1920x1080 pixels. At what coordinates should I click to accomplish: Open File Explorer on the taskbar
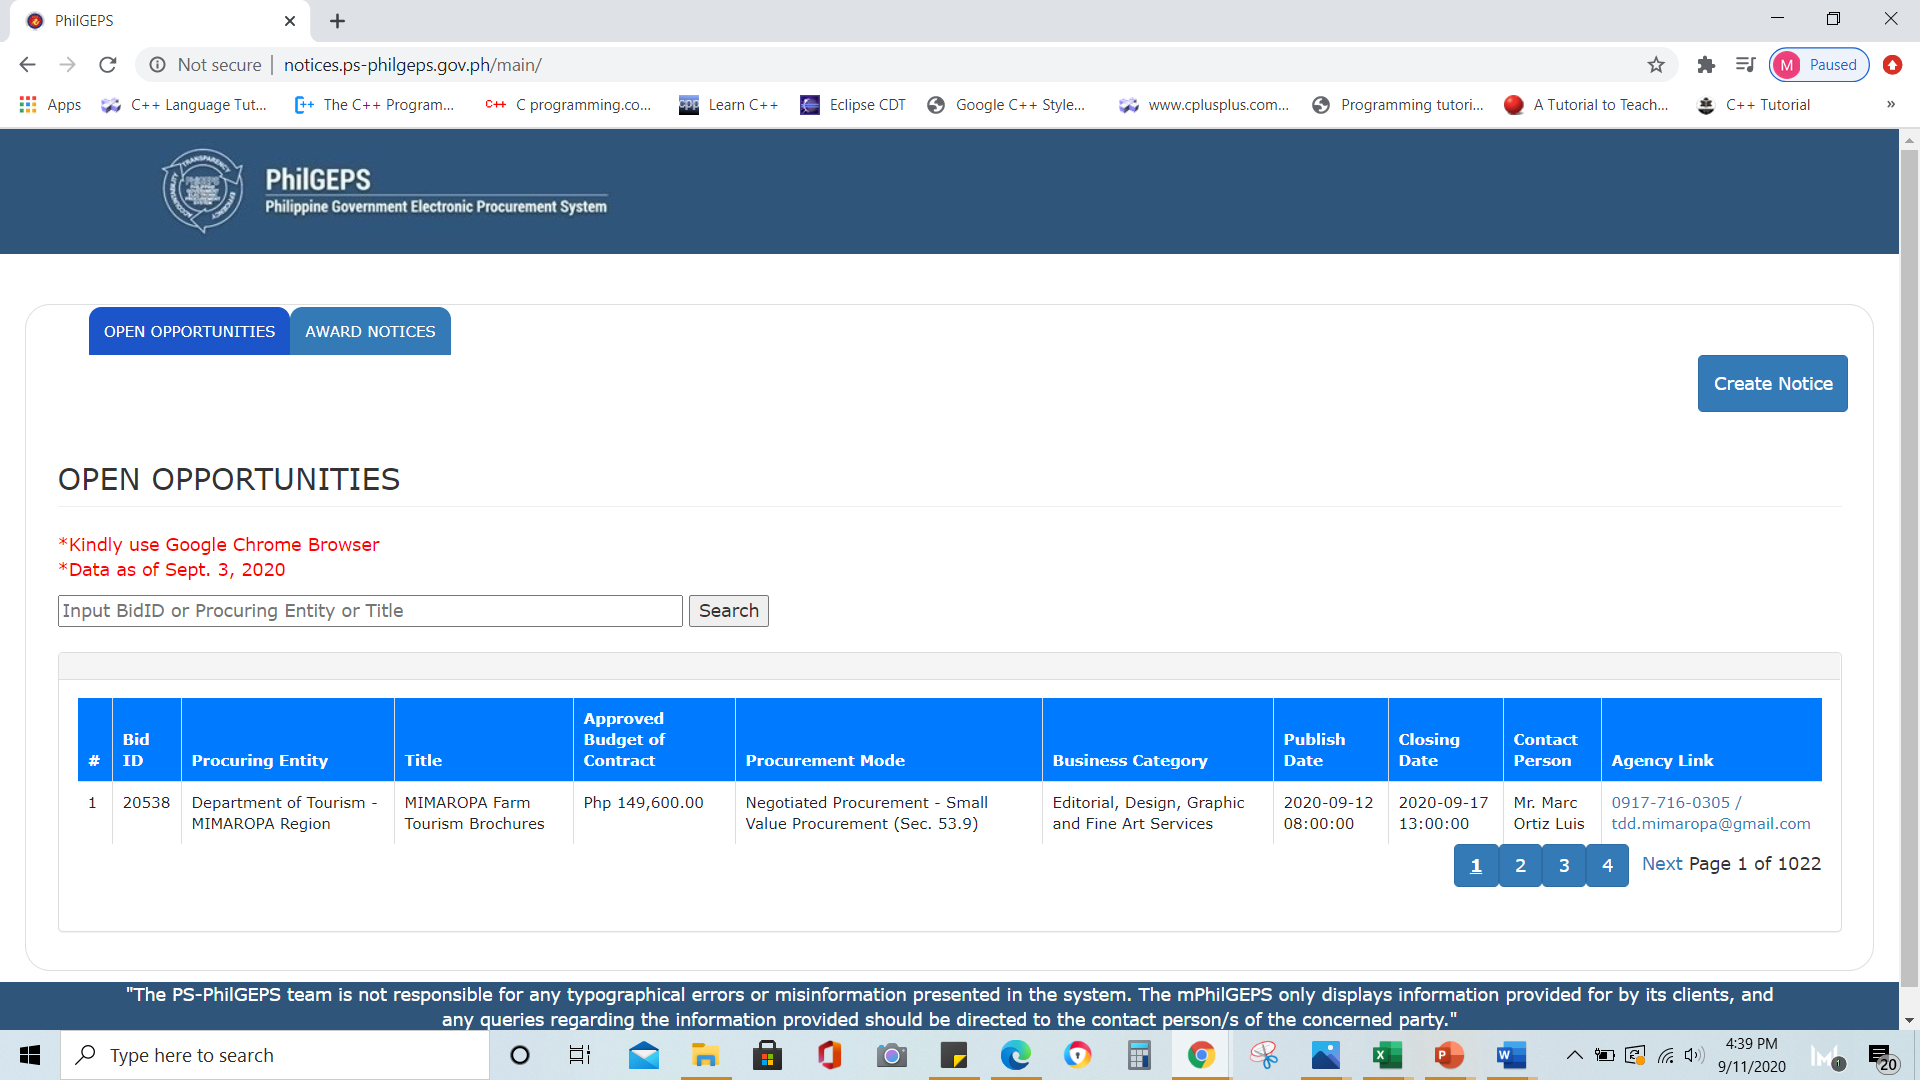coord(705,1055)
